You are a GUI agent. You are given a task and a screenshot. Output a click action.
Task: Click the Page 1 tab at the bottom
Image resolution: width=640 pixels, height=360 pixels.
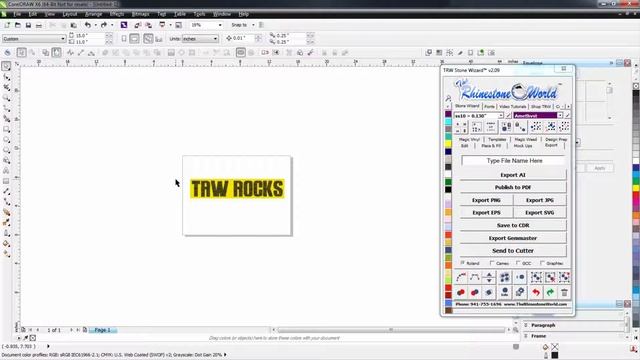click(102, 330)
